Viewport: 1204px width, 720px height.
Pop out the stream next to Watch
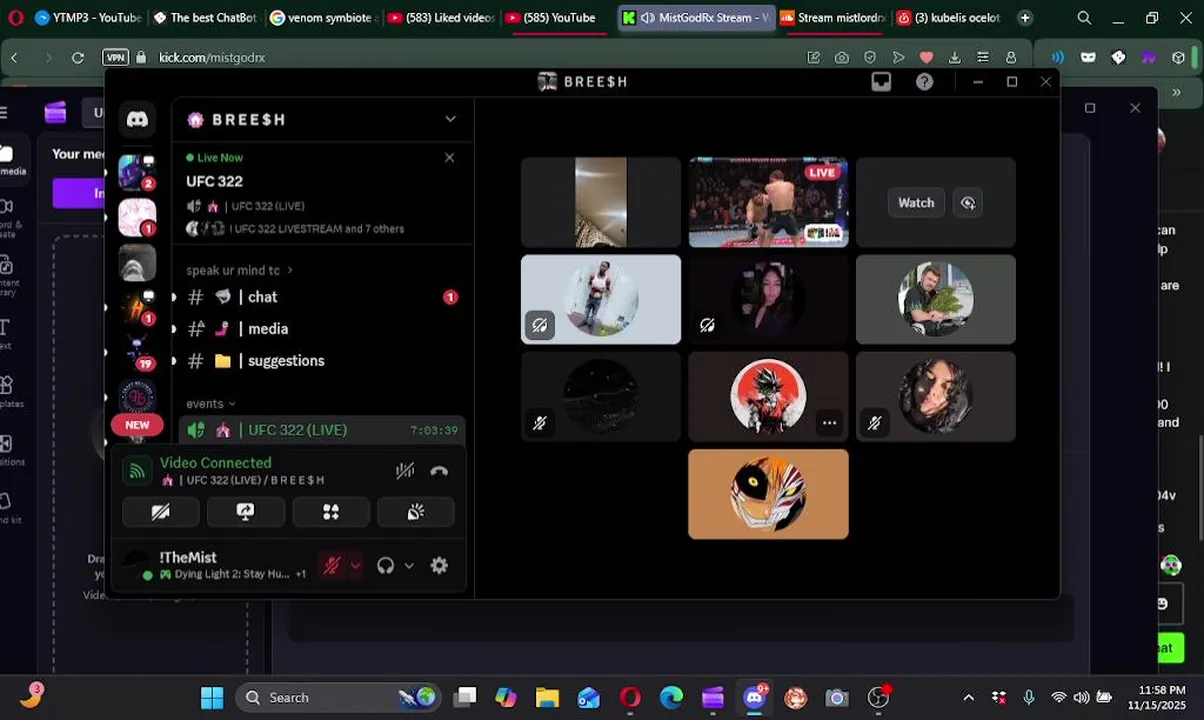click(968, 203)
